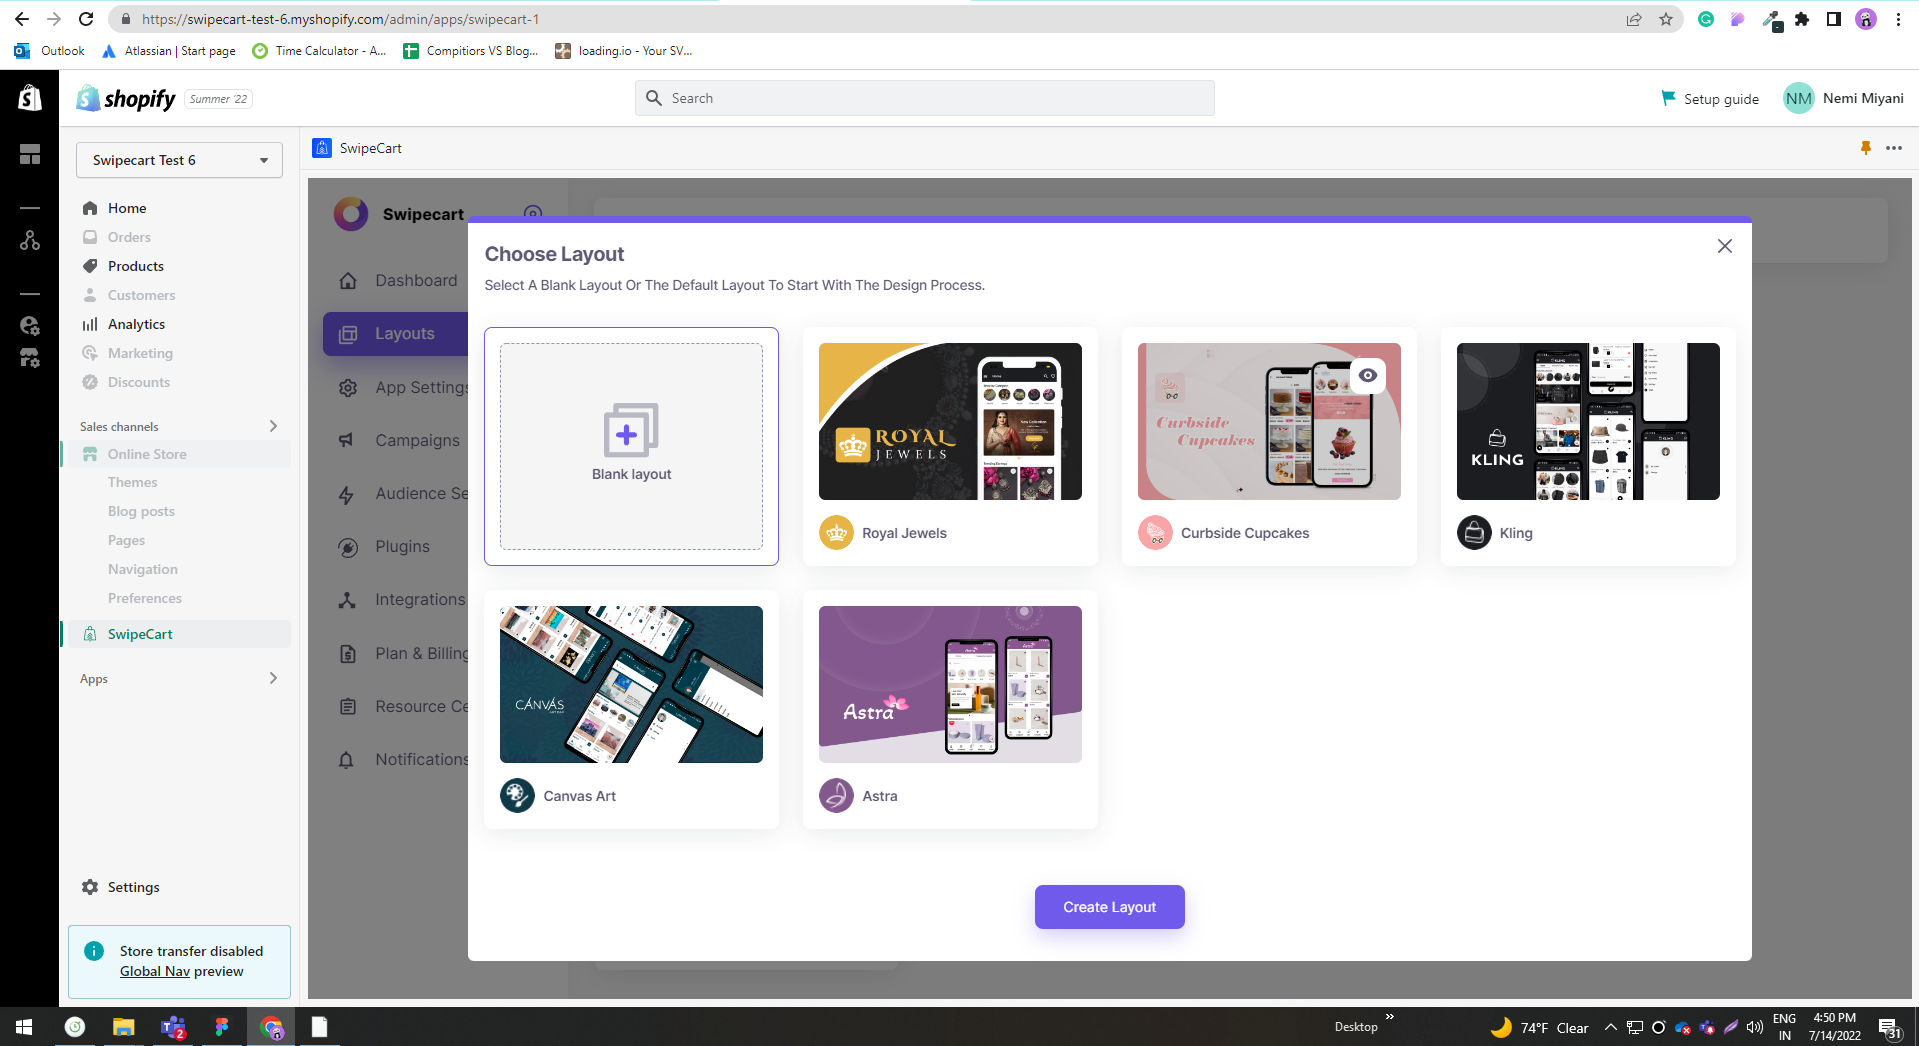Select the Canvas Art layout thumbnail
This screenshot has height=1046, width=1919.
coord(631,684)
